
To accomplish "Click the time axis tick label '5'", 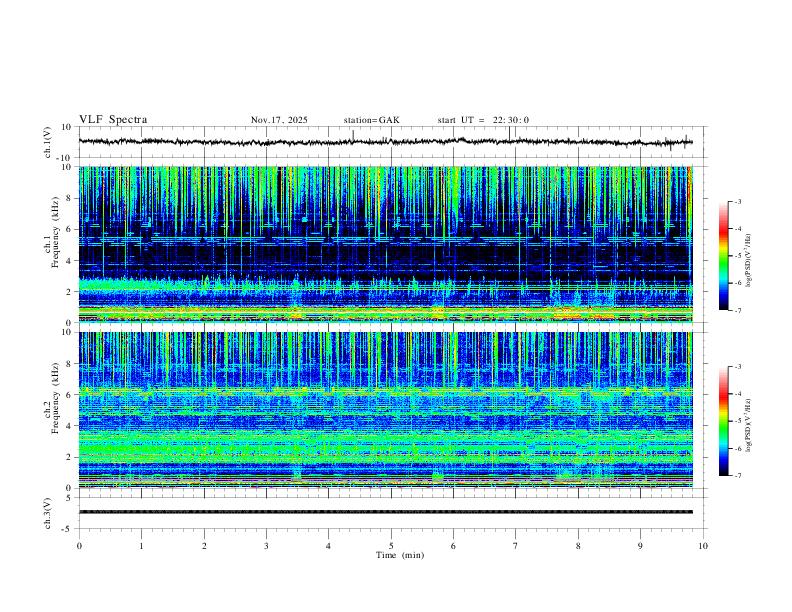I will pyautogui.click(x=391, y=546).
